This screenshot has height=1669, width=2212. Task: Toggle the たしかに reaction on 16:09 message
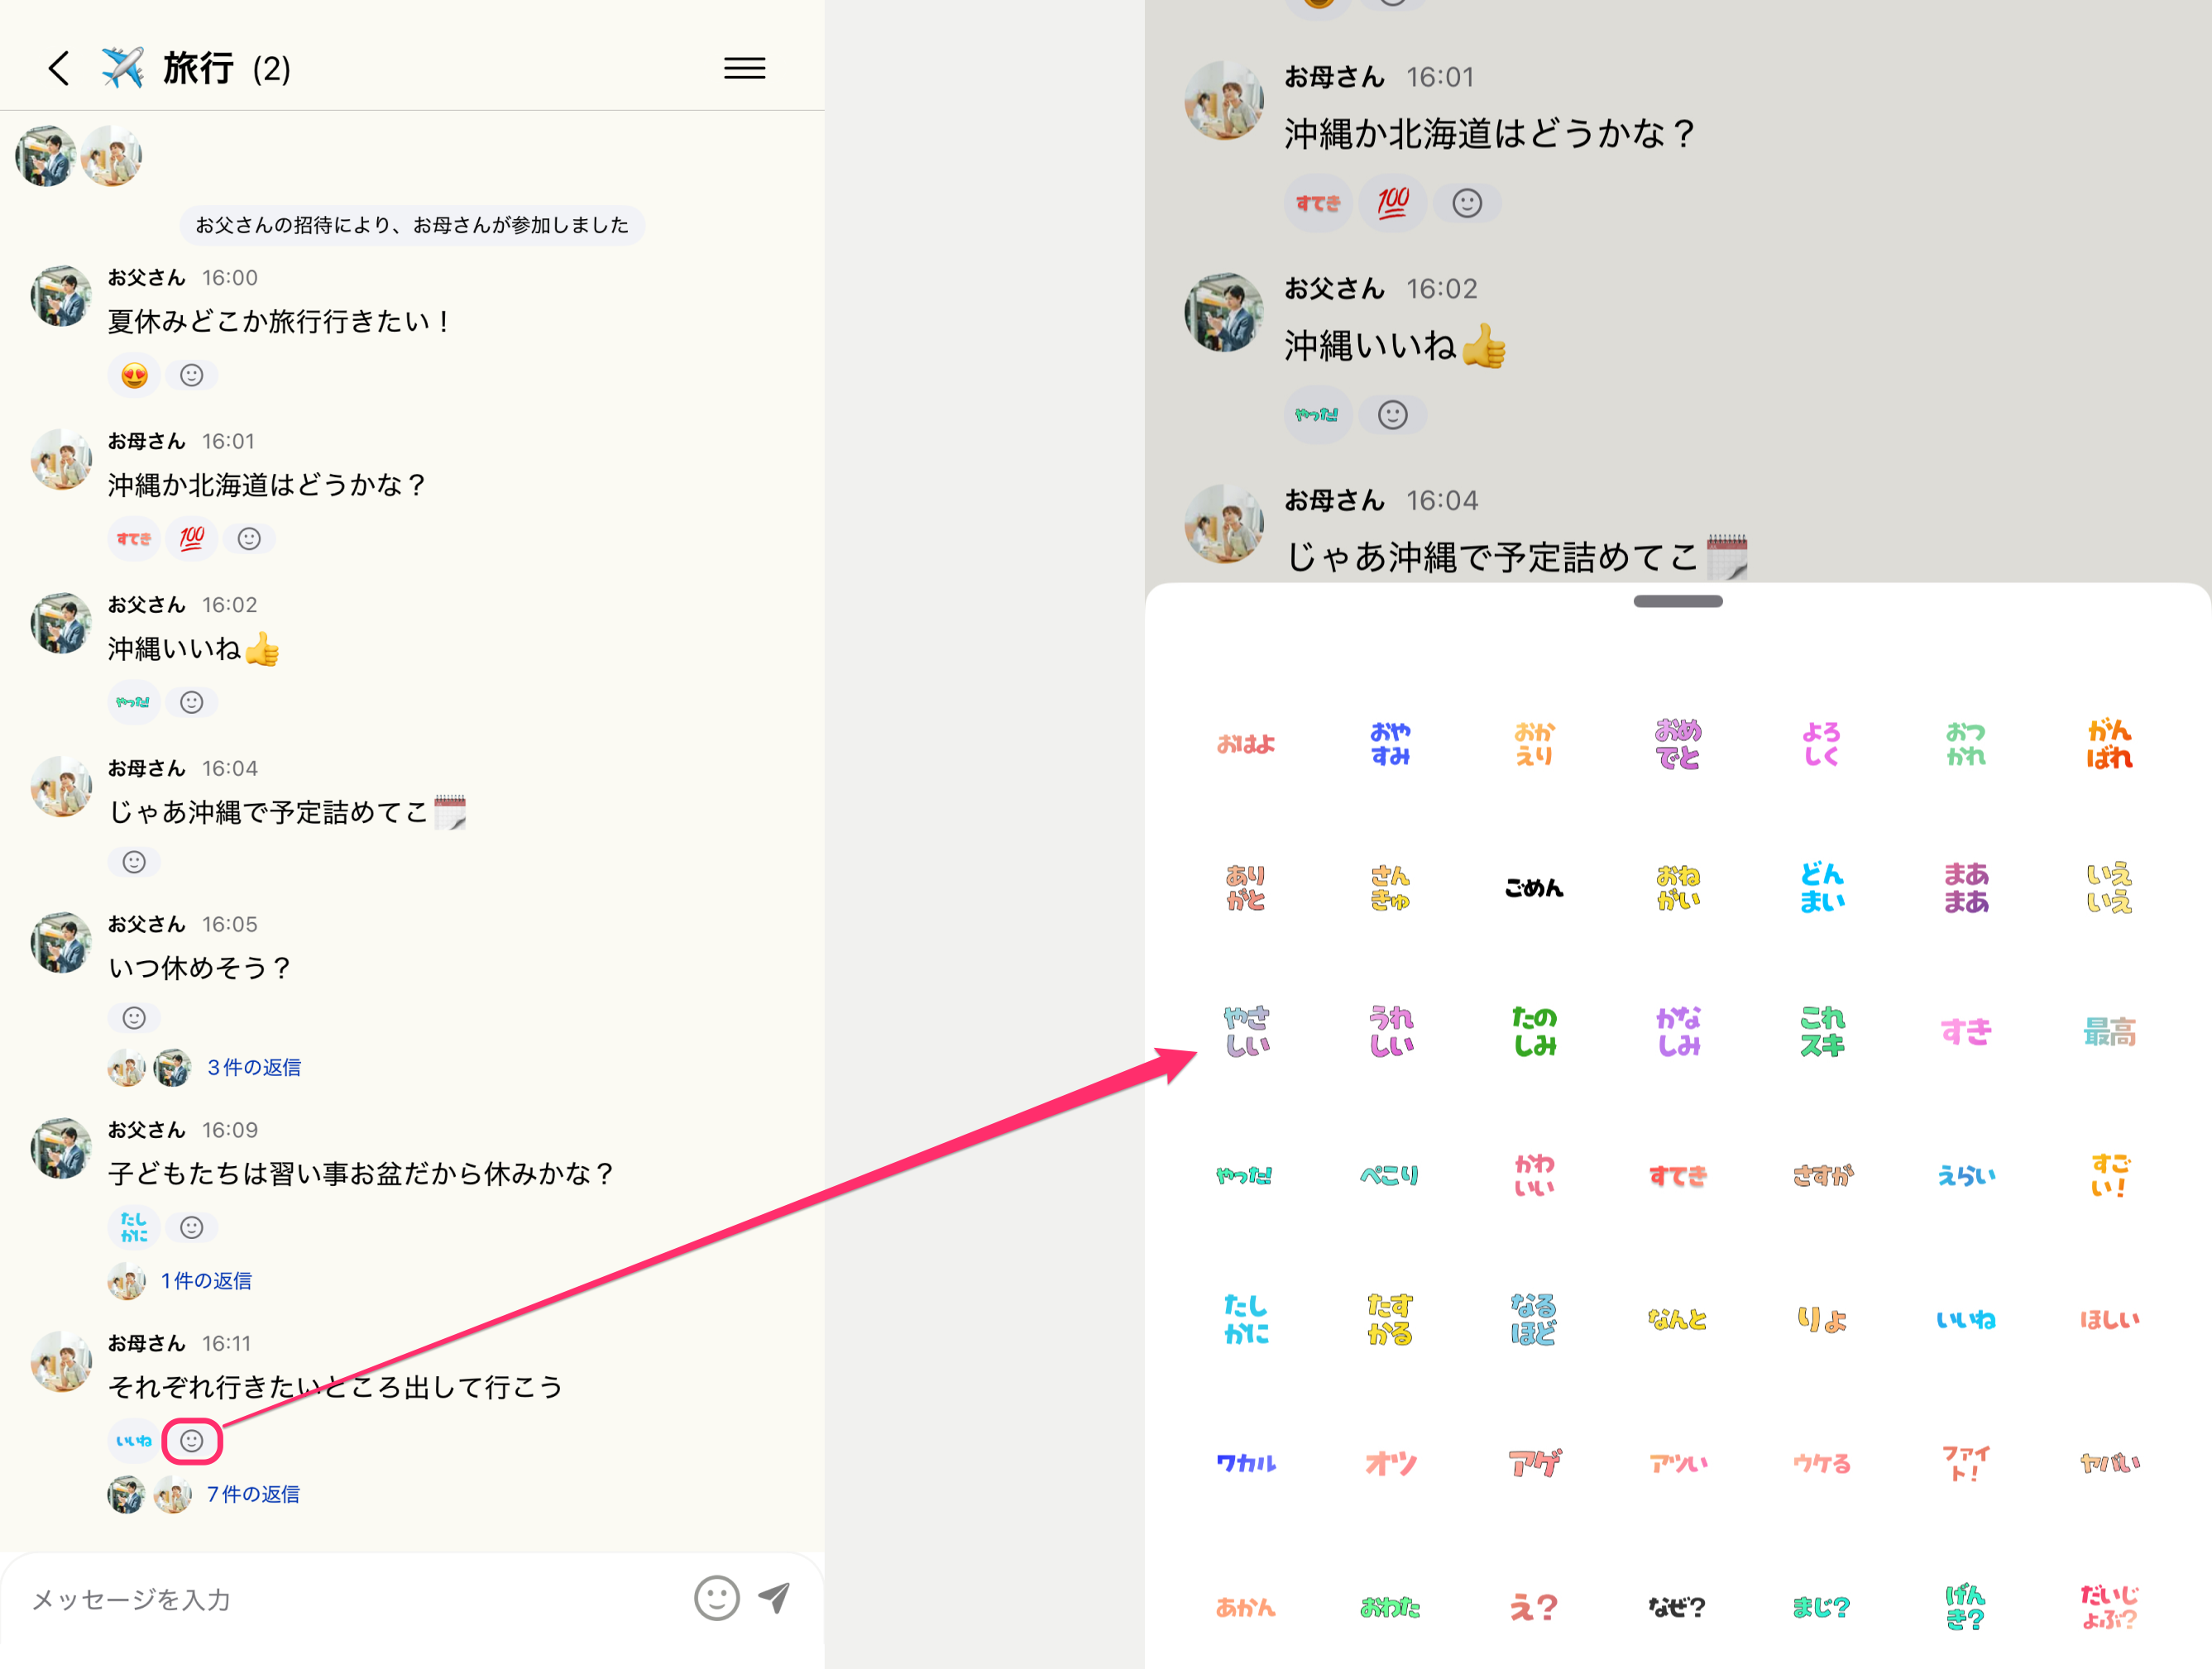[x=134, y=1227]
